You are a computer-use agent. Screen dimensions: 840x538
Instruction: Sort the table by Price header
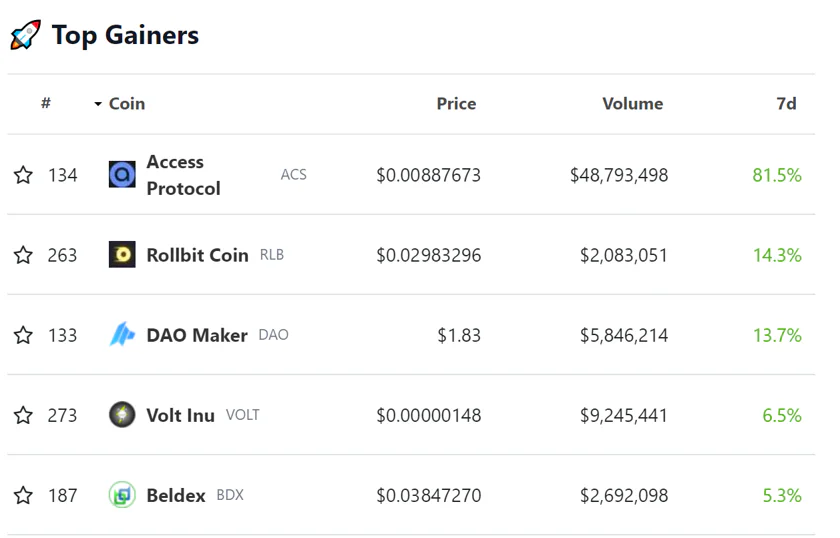tap(456, 103)
